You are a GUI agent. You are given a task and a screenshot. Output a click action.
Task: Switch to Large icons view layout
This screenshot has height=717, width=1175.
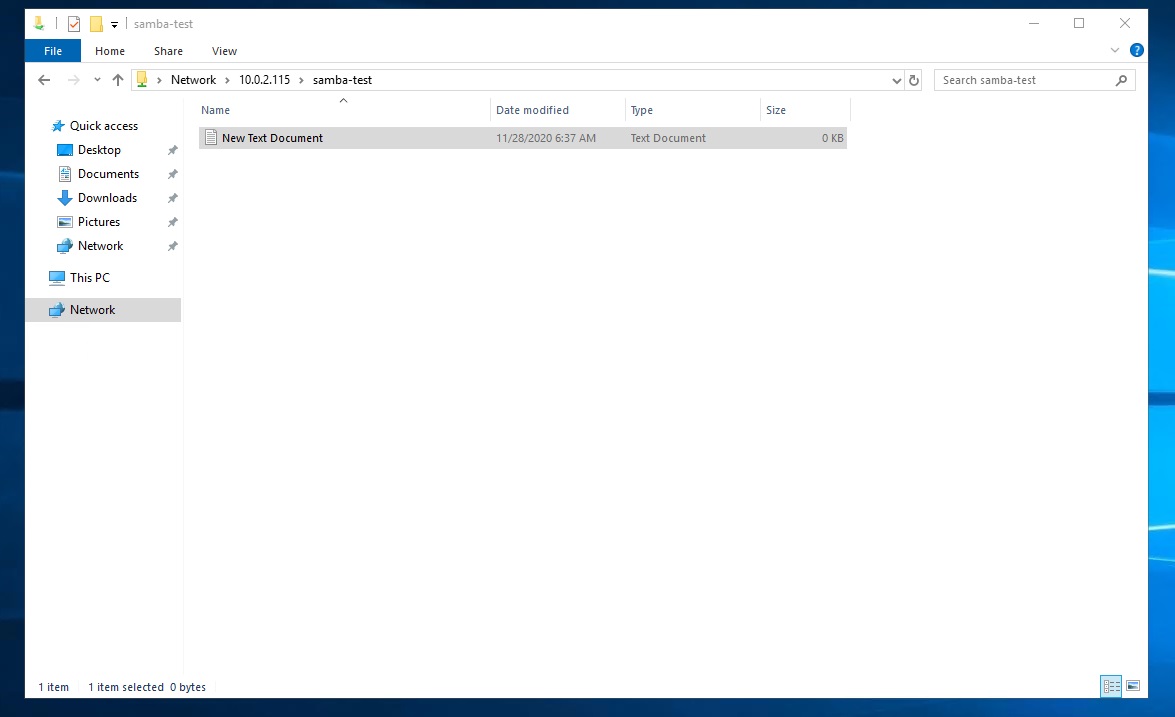pos(1133,686)
